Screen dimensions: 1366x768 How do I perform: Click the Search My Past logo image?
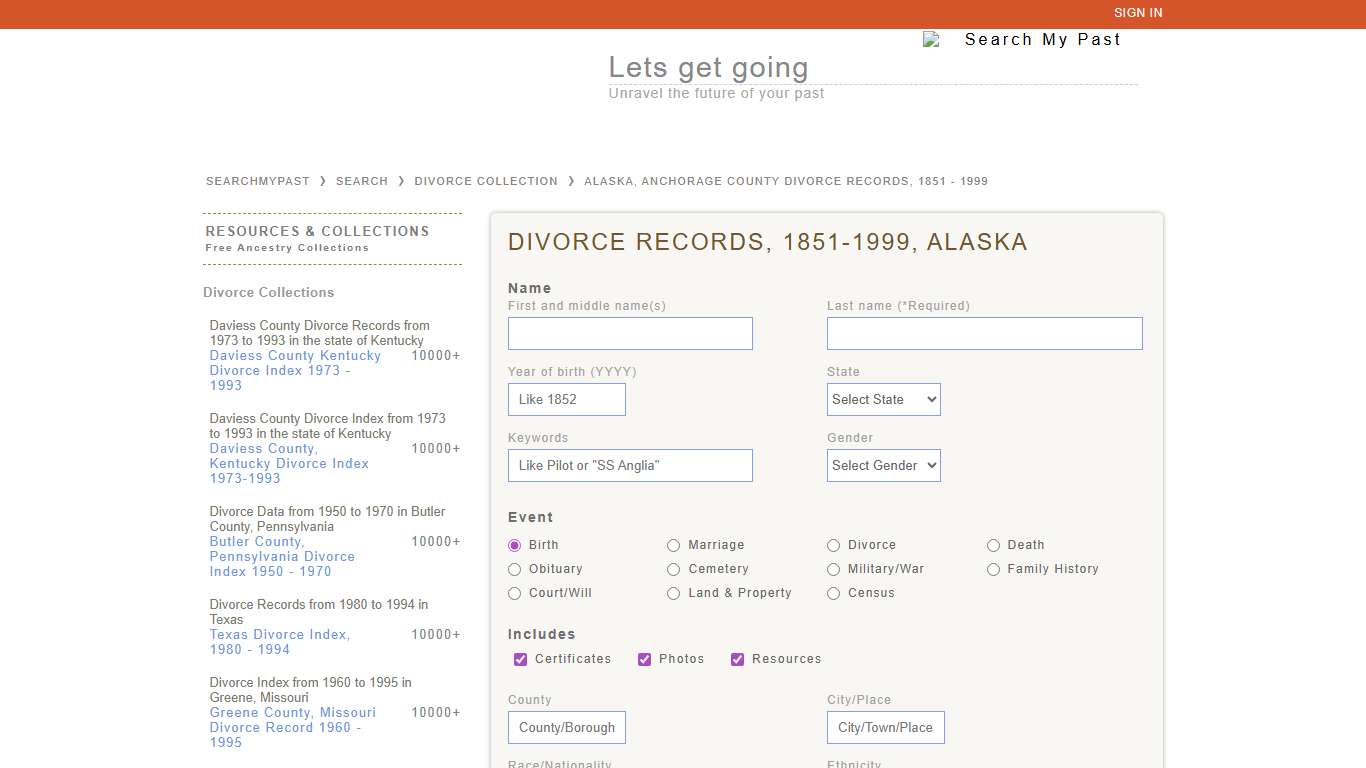coord(1022,39)
